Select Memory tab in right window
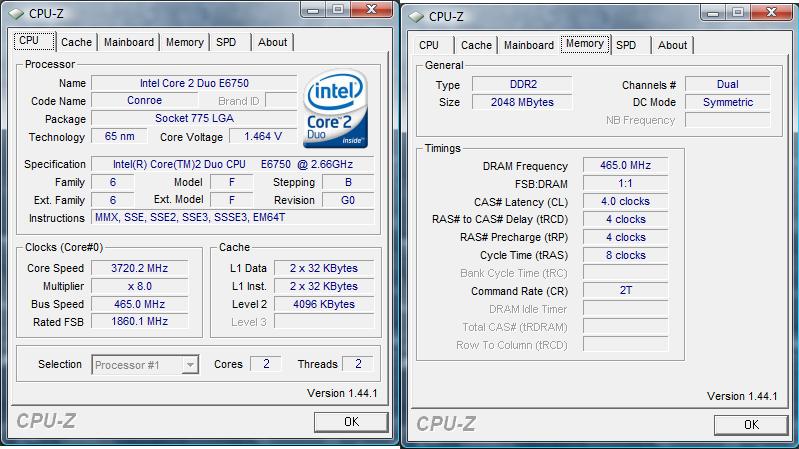Image resolution: width=799 pixels, height=449 pixels. point(585,44)
